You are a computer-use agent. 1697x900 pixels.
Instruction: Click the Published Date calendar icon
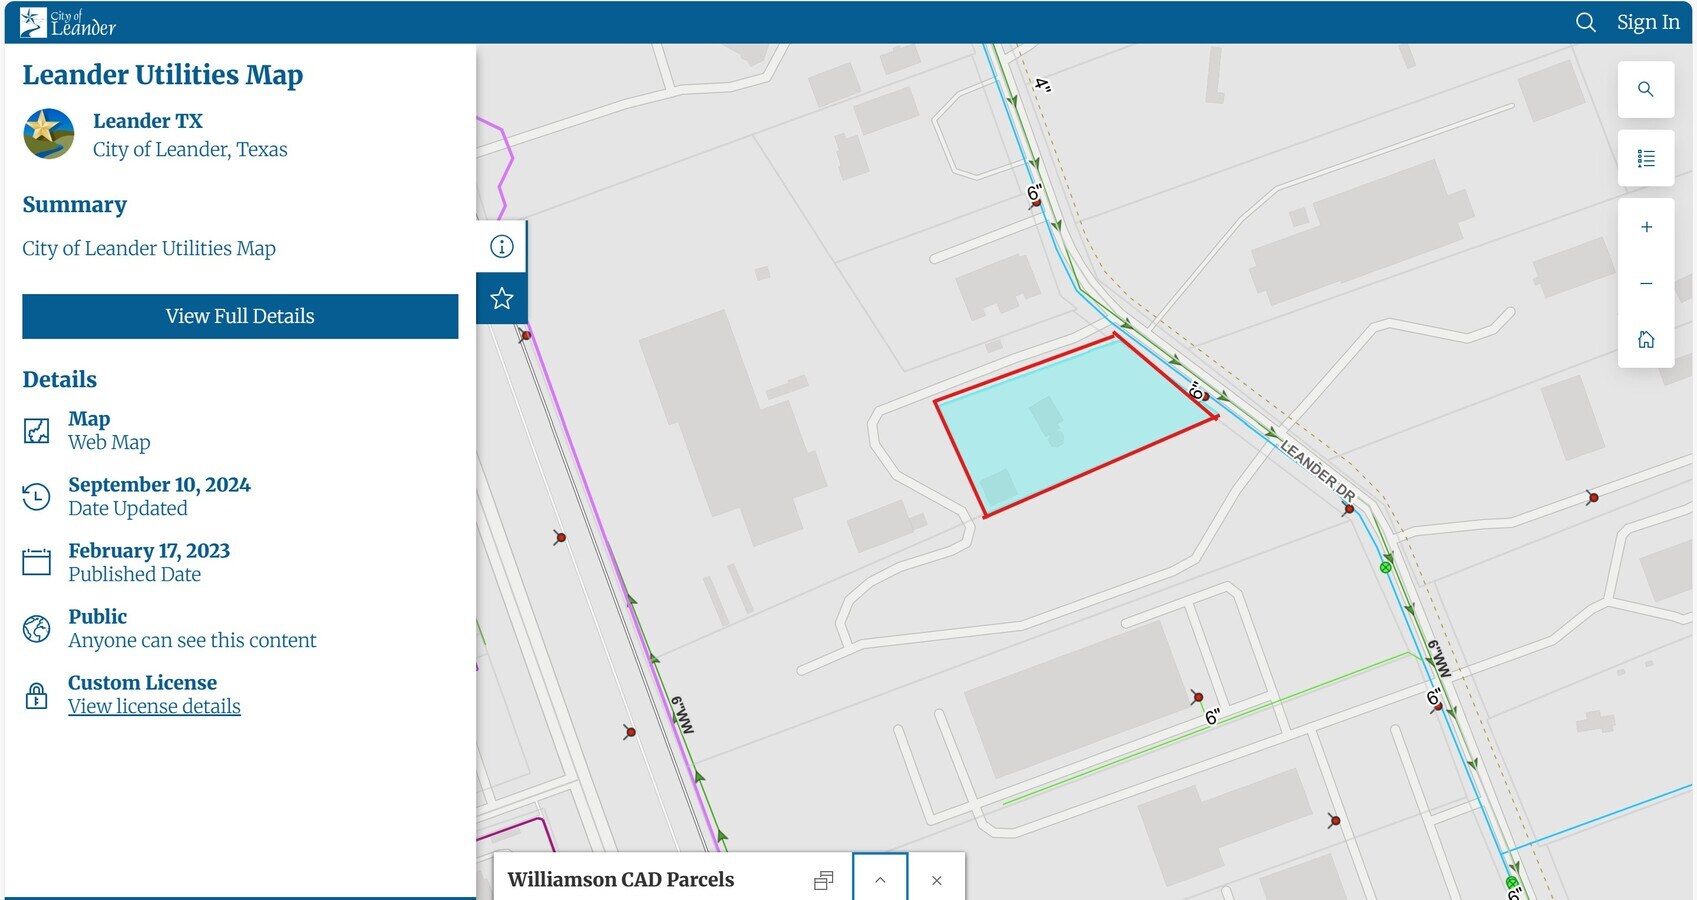coord(36,562)
